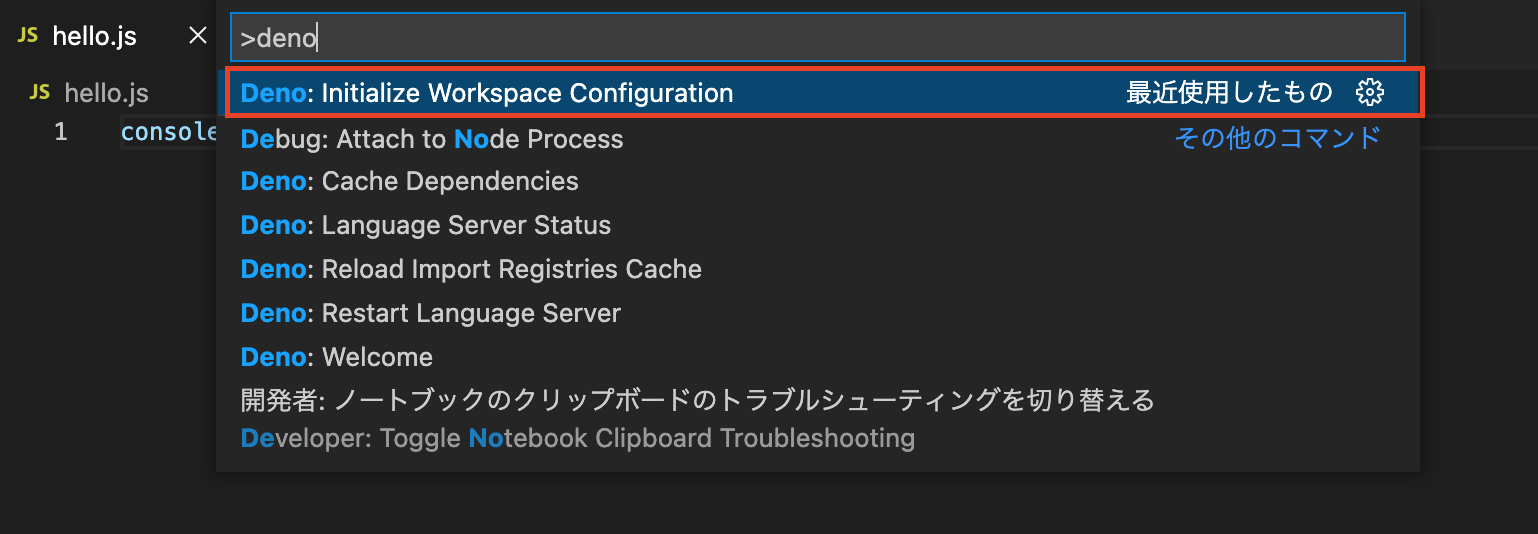Click hello.js in the breadcrumb path
Viewport: 1538px width, 534px height.
pos(106,93)
